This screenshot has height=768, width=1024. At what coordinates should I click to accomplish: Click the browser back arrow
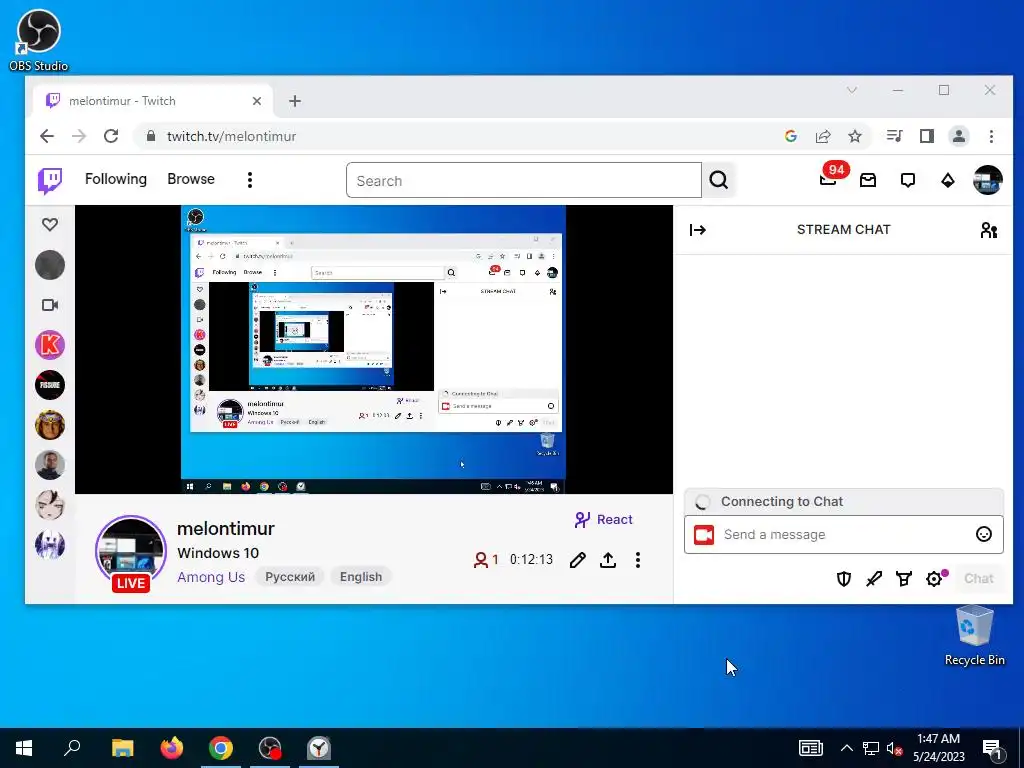(x=47, y=136)
